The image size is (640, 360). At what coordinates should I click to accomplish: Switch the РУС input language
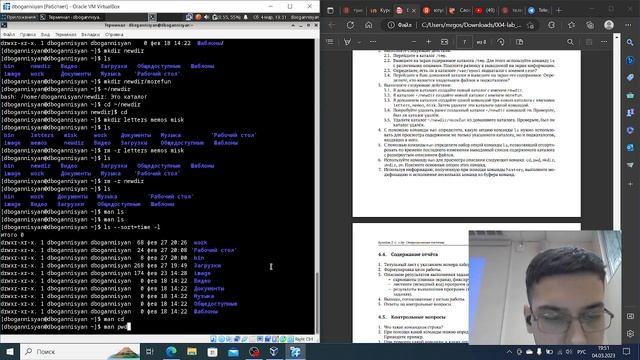[581, 352]
